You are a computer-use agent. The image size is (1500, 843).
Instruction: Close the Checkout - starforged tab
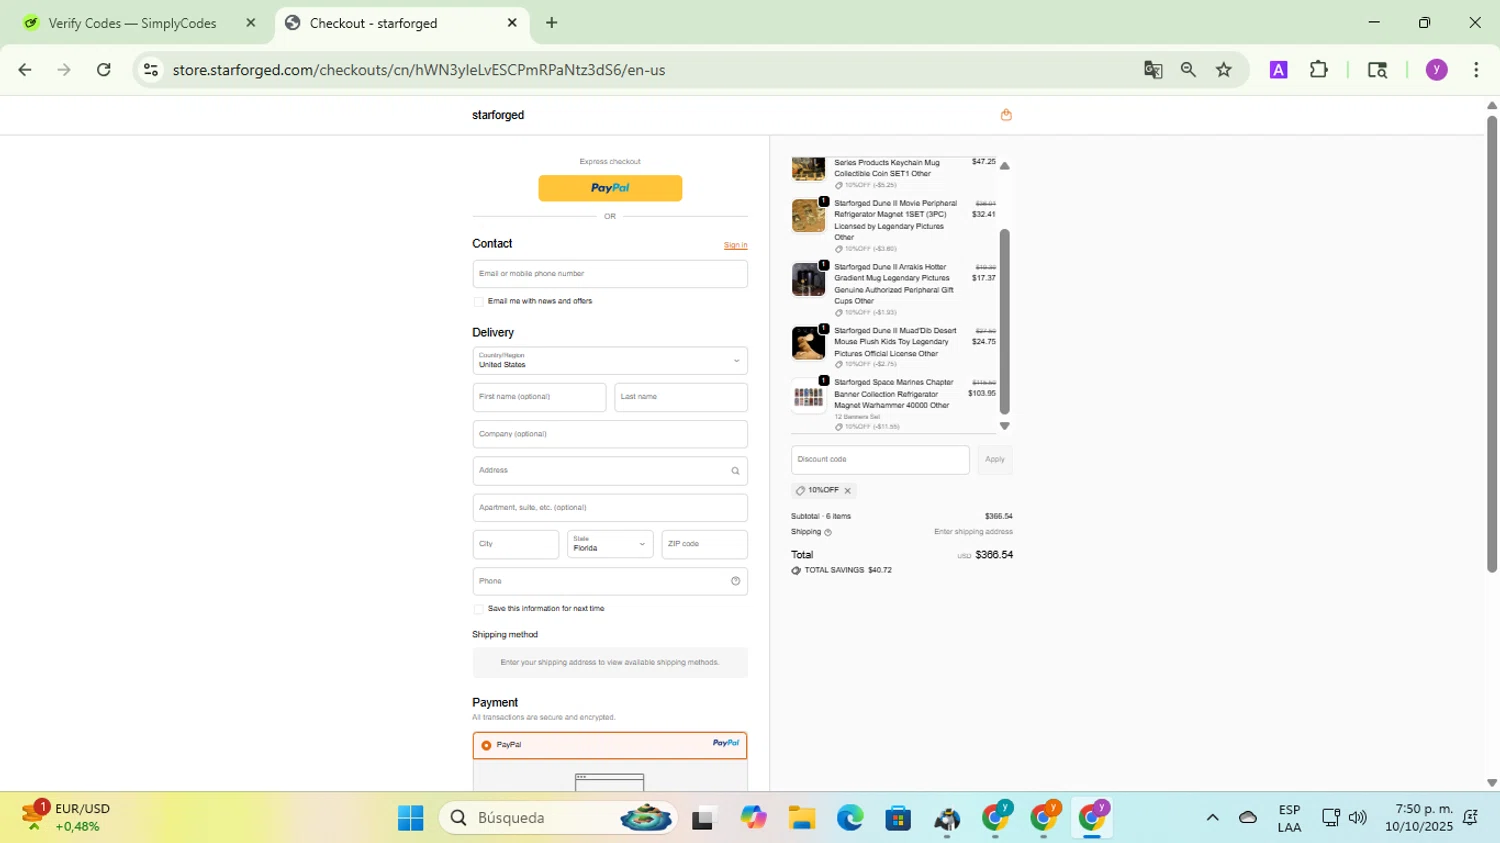click(512, 23)
